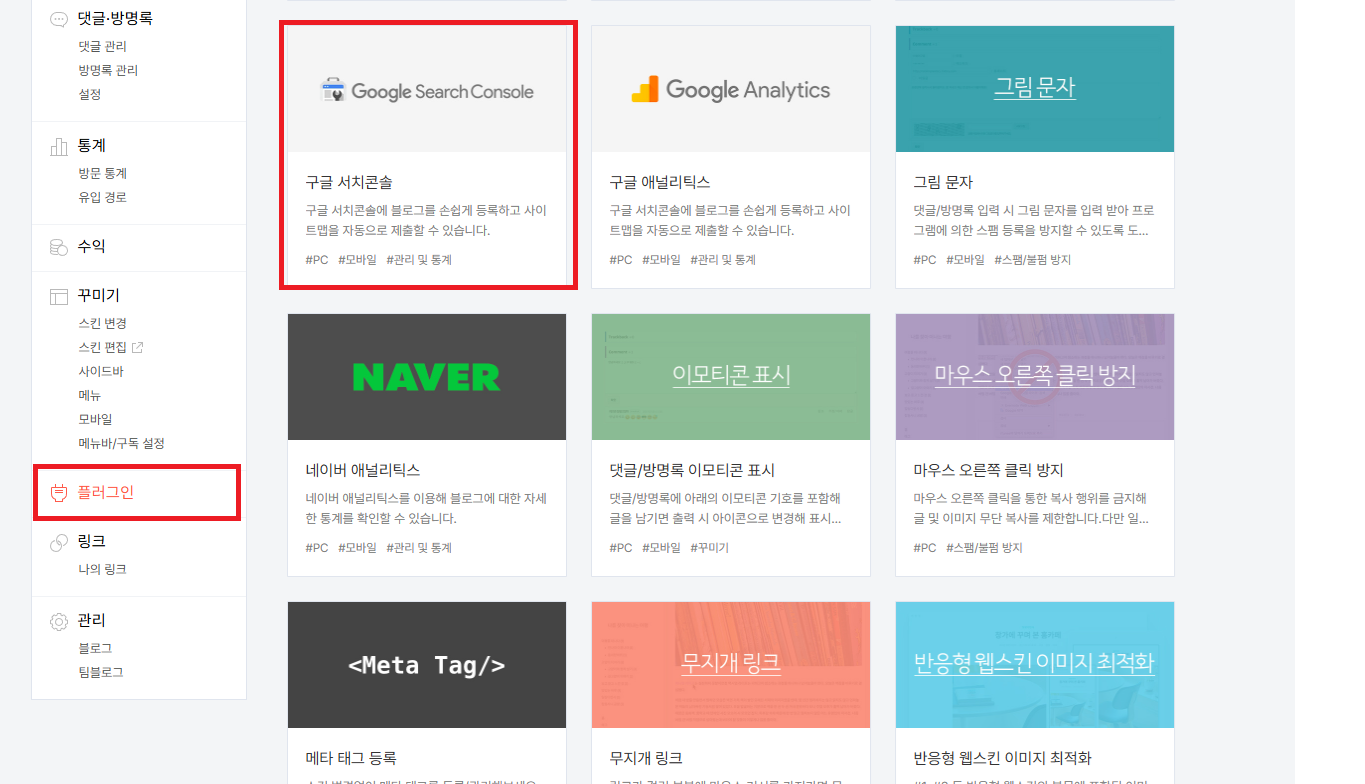This screenshot has height=784, width=1365.
Task: Open the 무지개 링크 card title
Action: point(646,758)
